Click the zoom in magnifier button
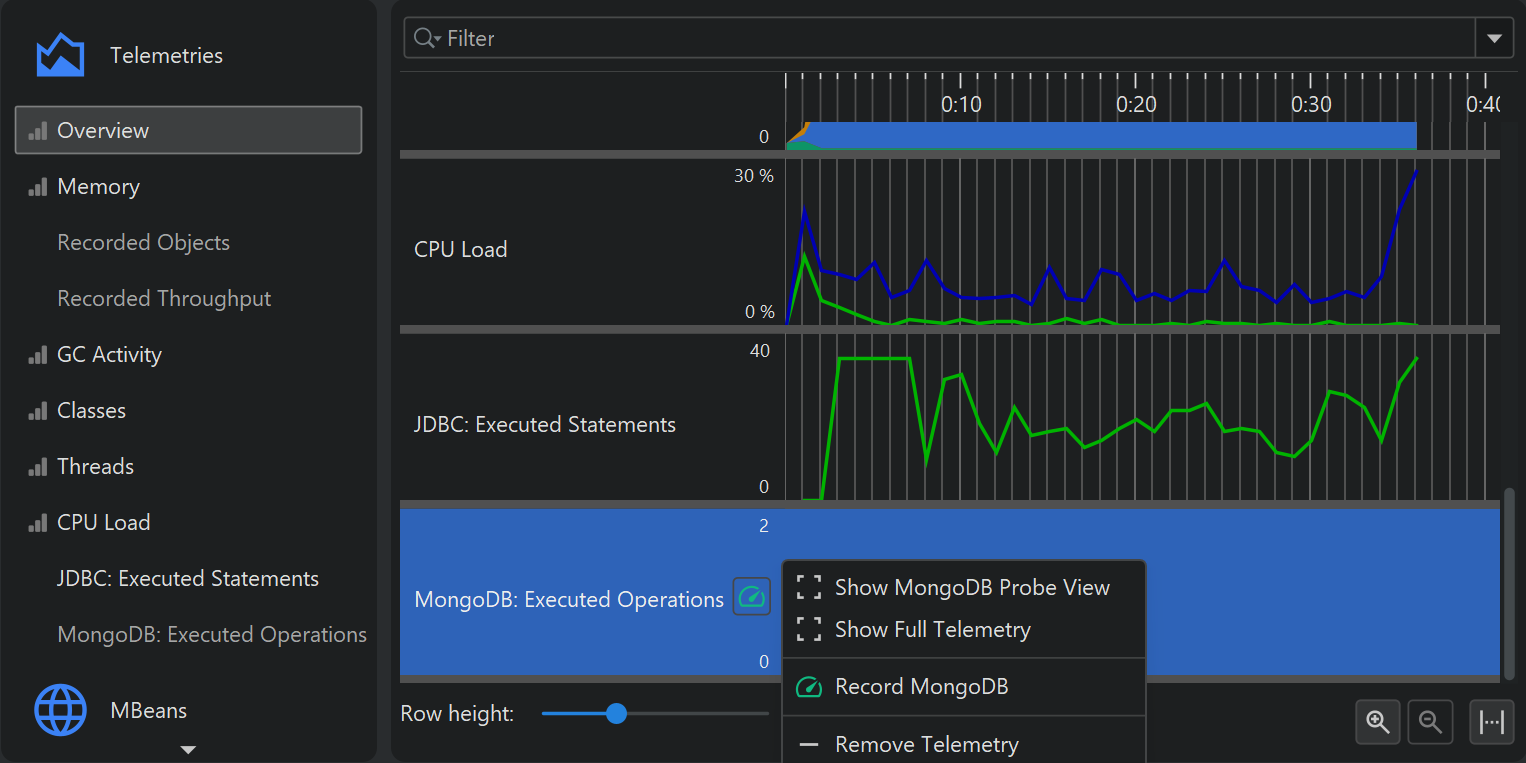 click(1378, 721)
